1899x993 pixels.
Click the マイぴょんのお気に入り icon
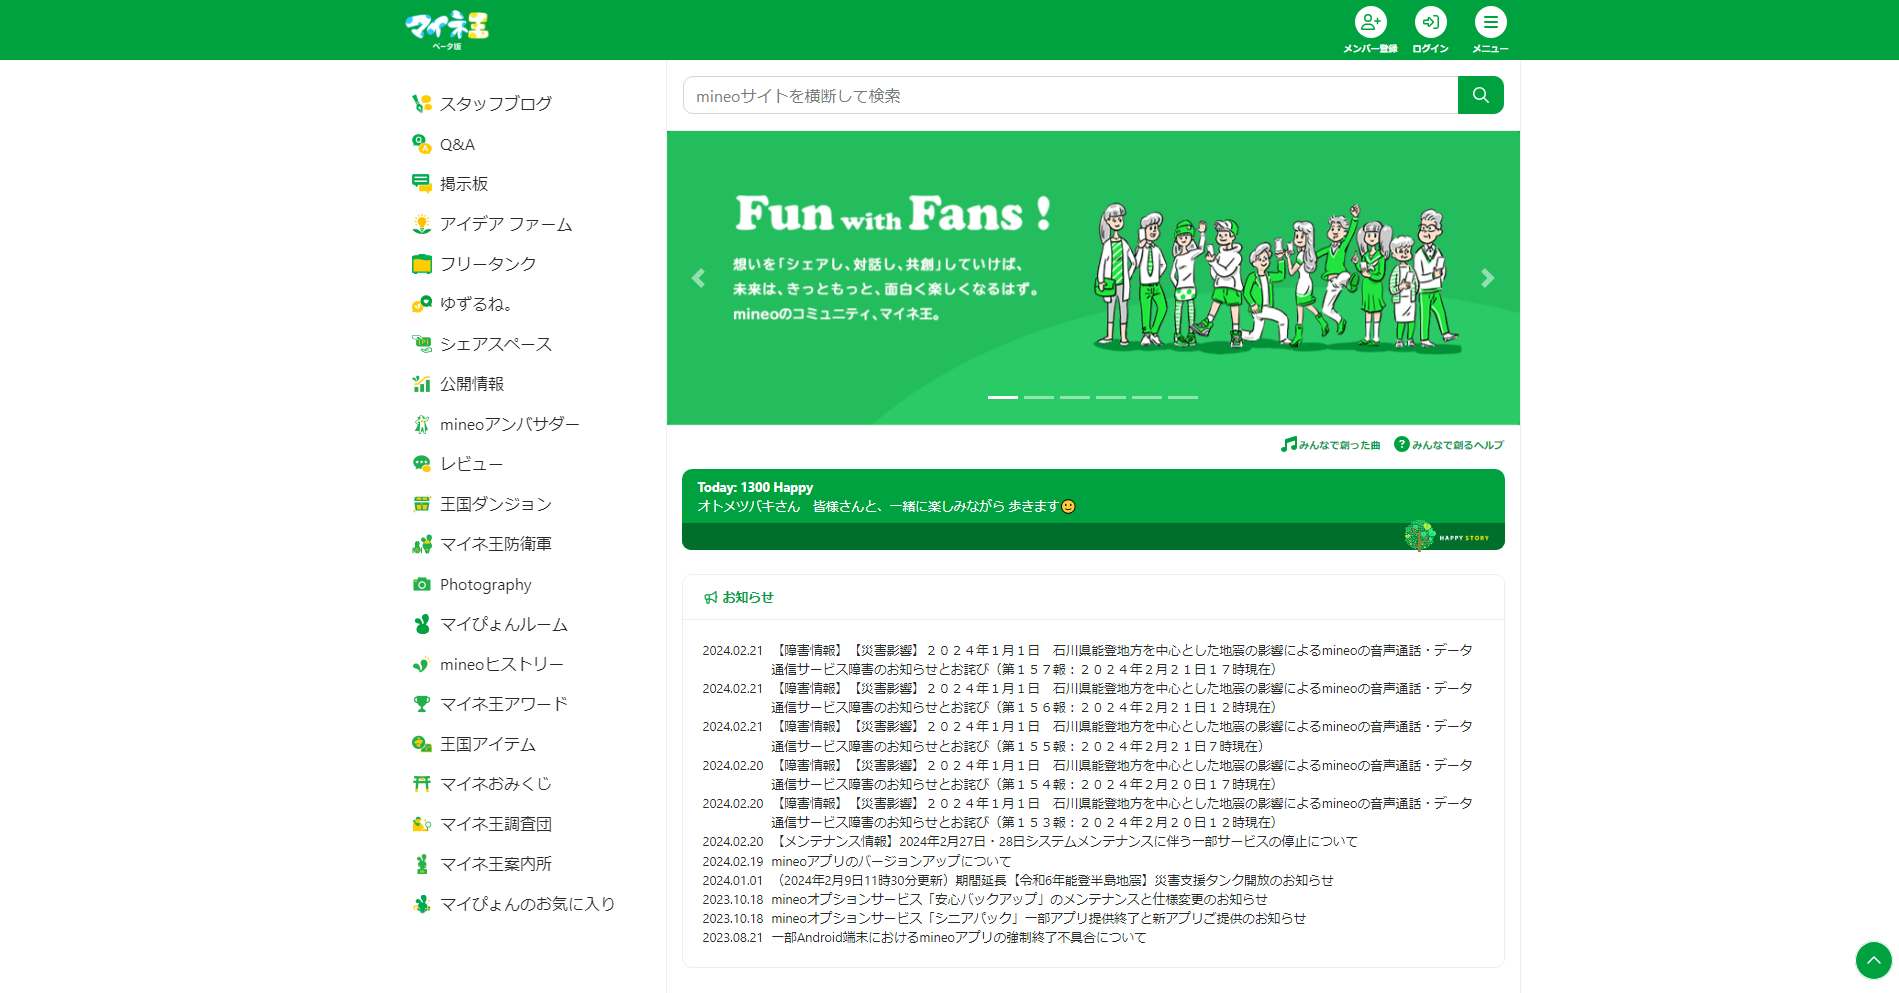pos(422,904)
